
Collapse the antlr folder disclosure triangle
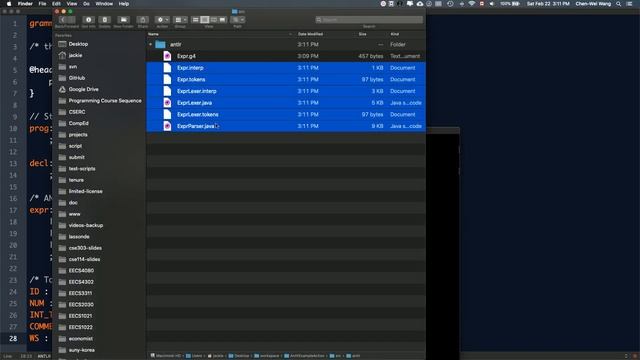point(151,44)
